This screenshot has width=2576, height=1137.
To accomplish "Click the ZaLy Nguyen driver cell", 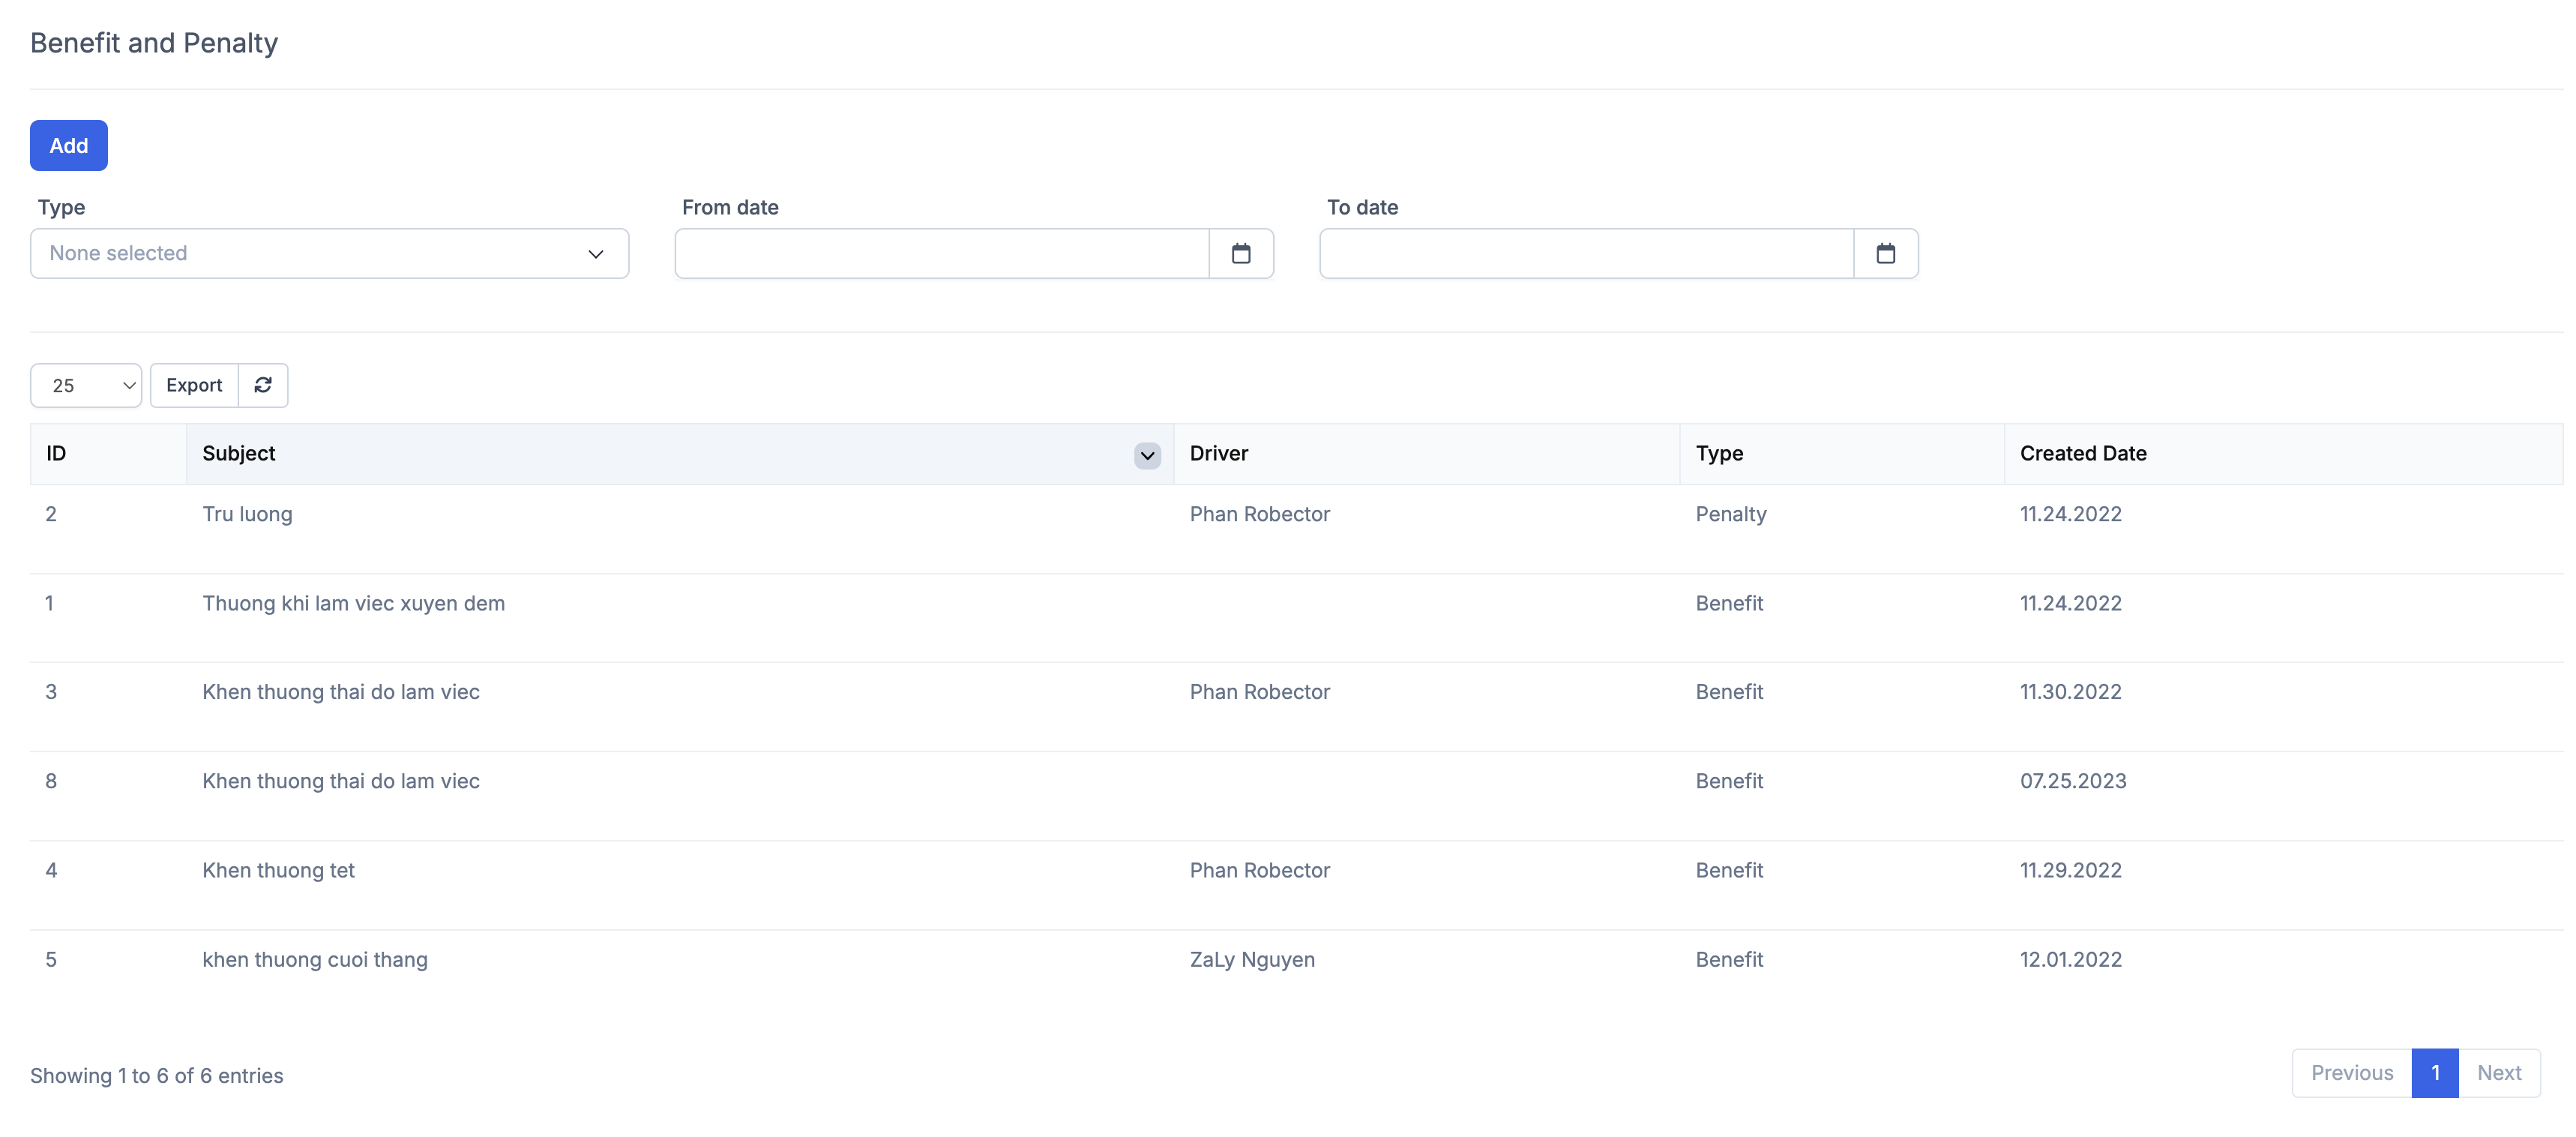I will click(1251, 959).
